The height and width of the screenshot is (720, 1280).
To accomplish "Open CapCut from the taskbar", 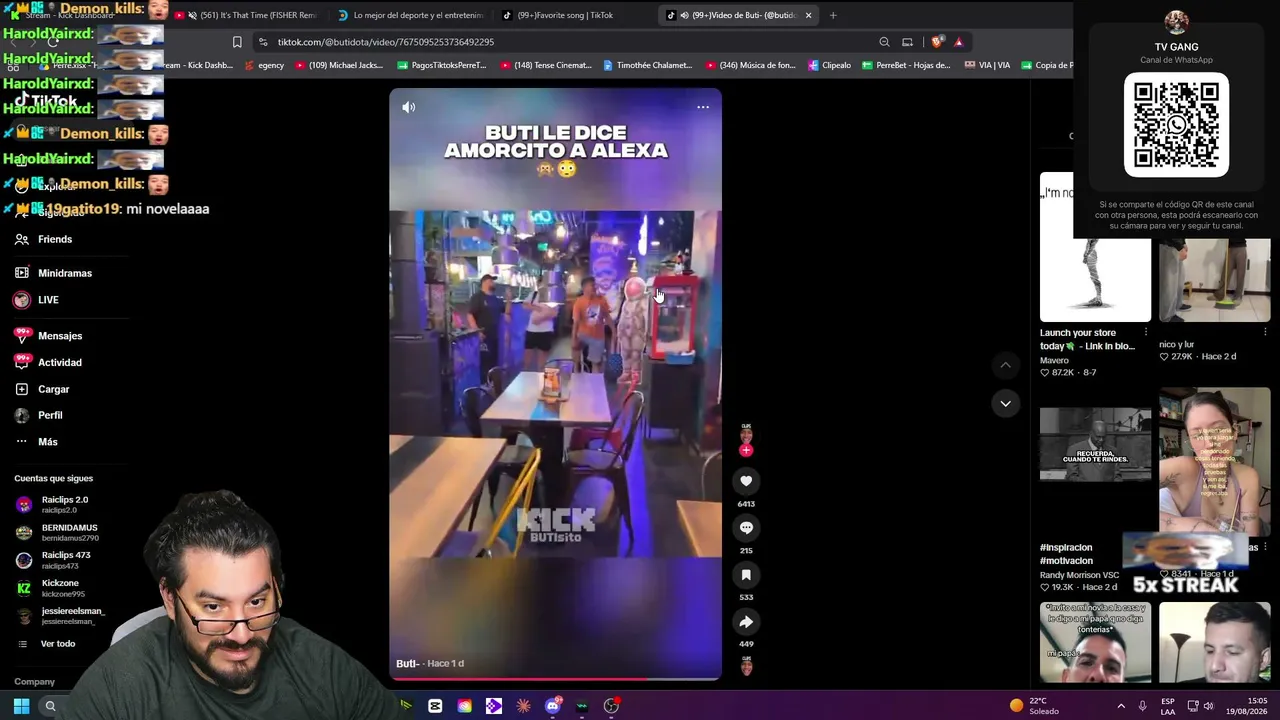I will (435, 706).
